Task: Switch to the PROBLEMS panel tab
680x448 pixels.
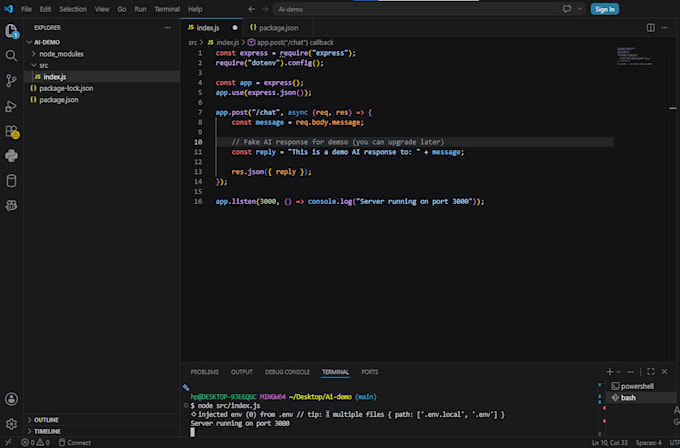Action: point(205,372)
